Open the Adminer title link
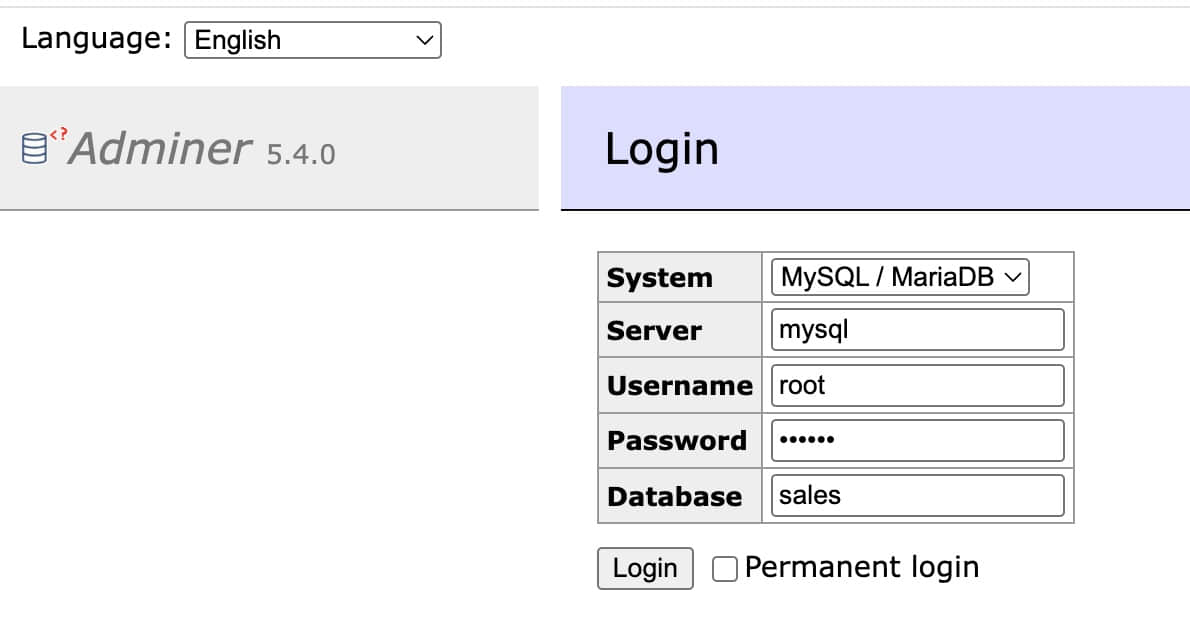This screenshot has height=634, width=1190. [160, 149]
